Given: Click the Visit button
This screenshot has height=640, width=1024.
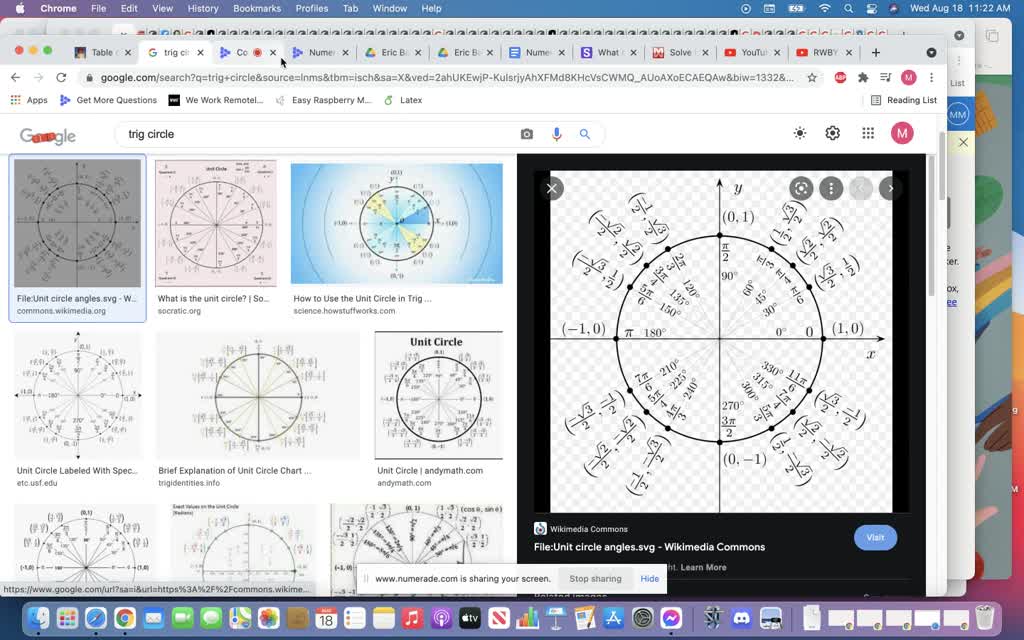Looking at the screenshot, I should [x=875, y=537].
